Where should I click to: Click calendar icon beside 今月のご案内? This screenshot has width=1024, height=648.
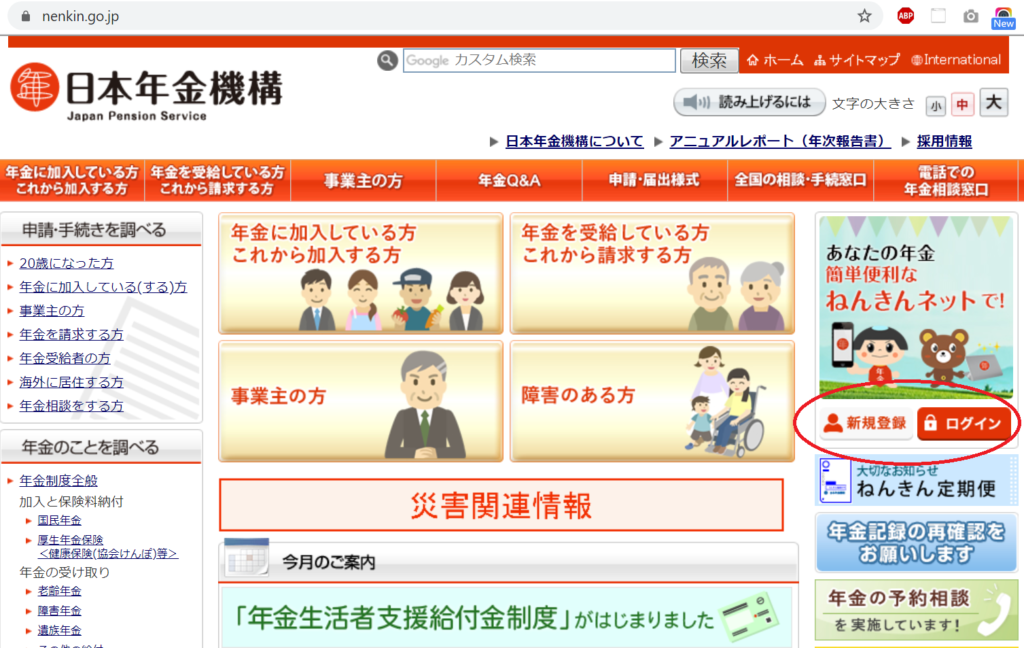tap(246, 557)
